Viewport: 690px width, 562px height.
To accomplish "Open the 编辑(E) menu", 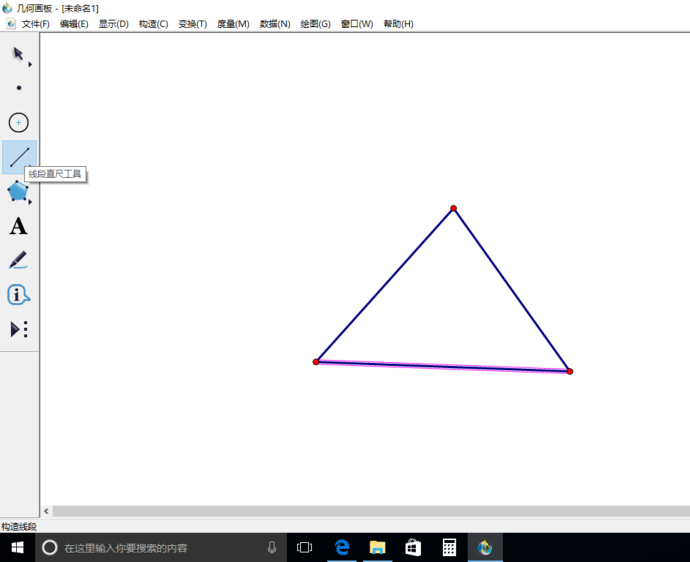I will pyautogui.click(x=74, y=23).
